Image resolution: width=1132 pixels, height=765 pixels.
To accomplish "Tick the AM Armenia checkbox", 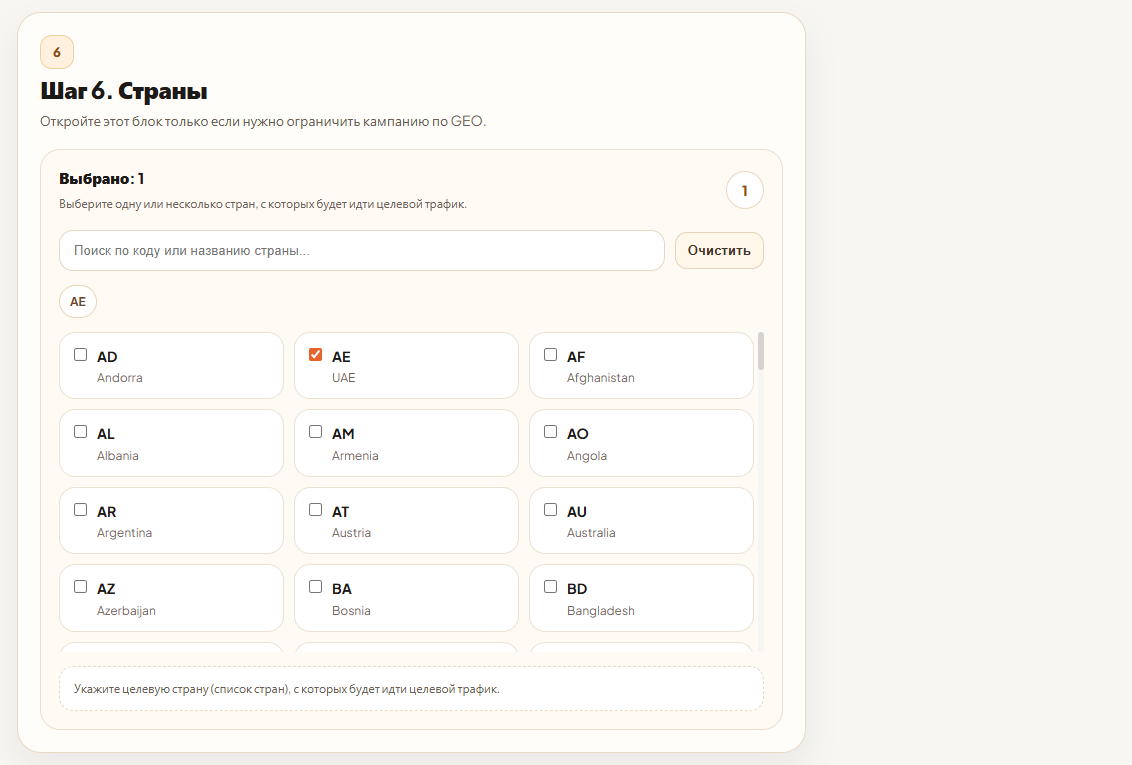I will coord(316,432).
